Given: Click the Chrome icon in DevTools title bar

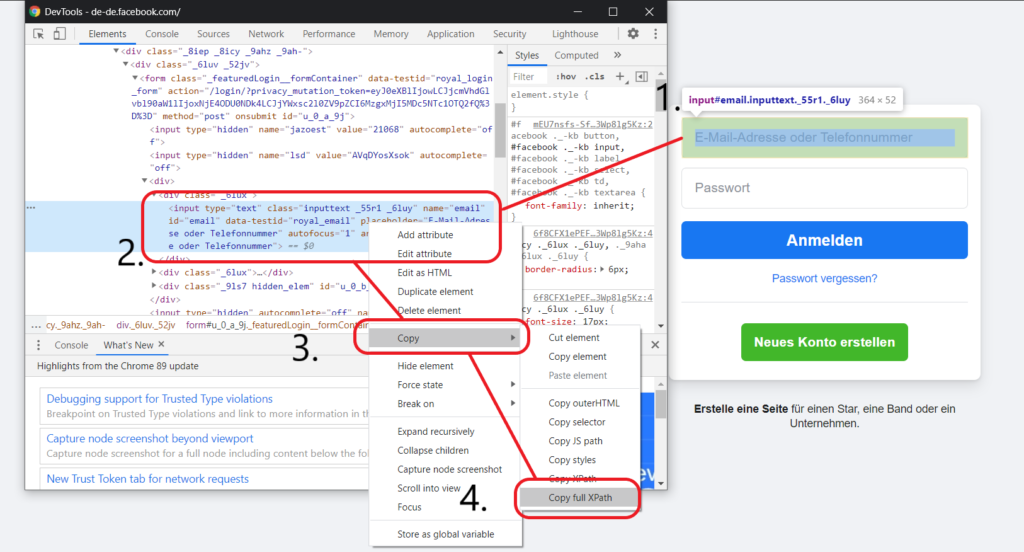Looking at the screenshot, I should click(x=34, y=11).
